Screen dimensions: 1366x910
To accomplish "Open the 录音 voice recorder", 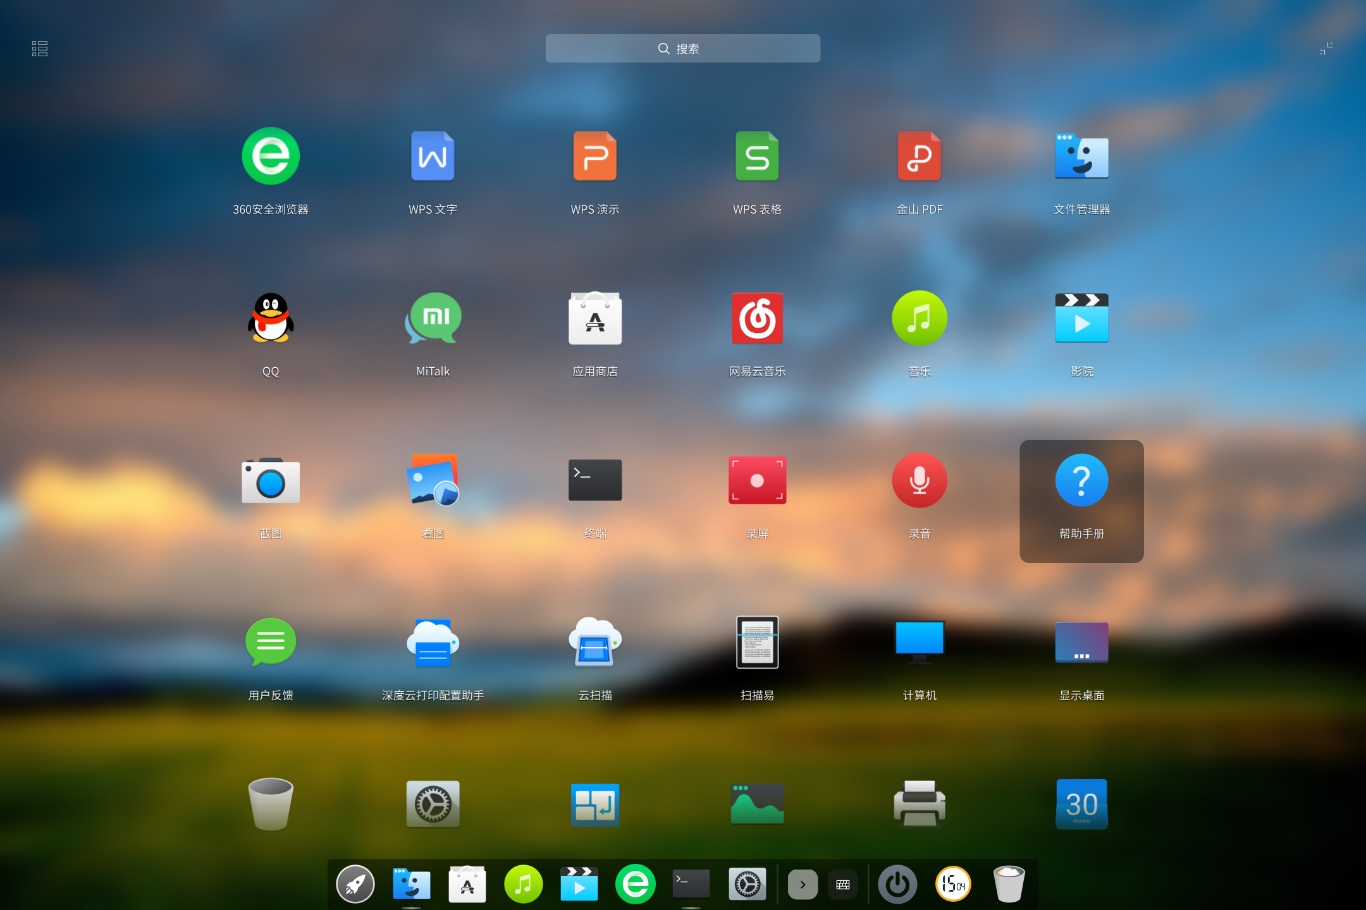I will point(919,481).
